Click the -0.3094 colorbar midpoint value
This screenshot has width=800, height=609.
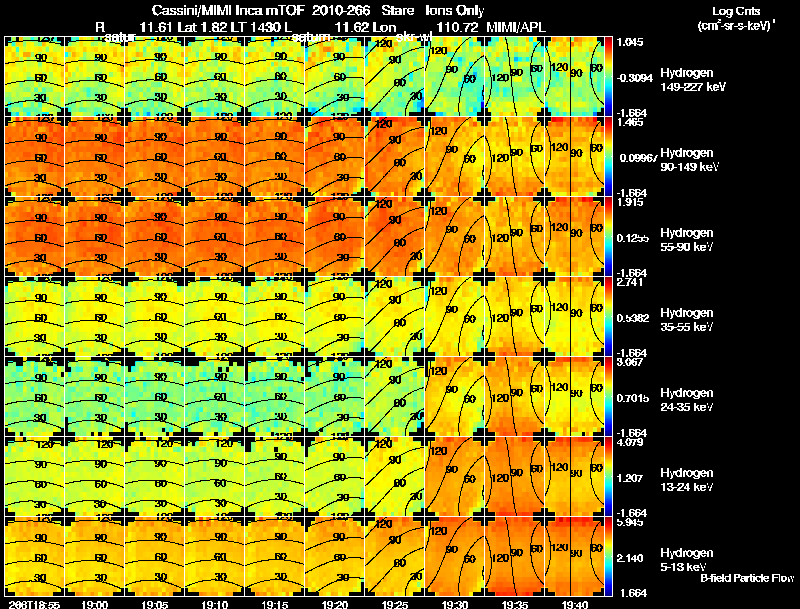click(x=634, y=78)
